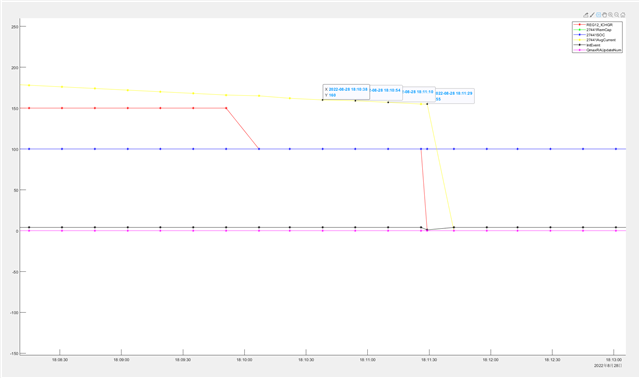Select the Pan hand tool
Viewport: 640px width, 378px height.
point(604,15)
